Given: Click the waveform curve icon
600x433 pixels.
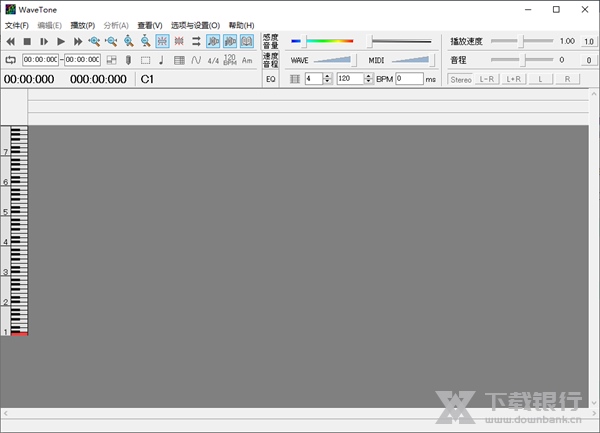Looking at the screenshot, I should (x=196, y=60).
